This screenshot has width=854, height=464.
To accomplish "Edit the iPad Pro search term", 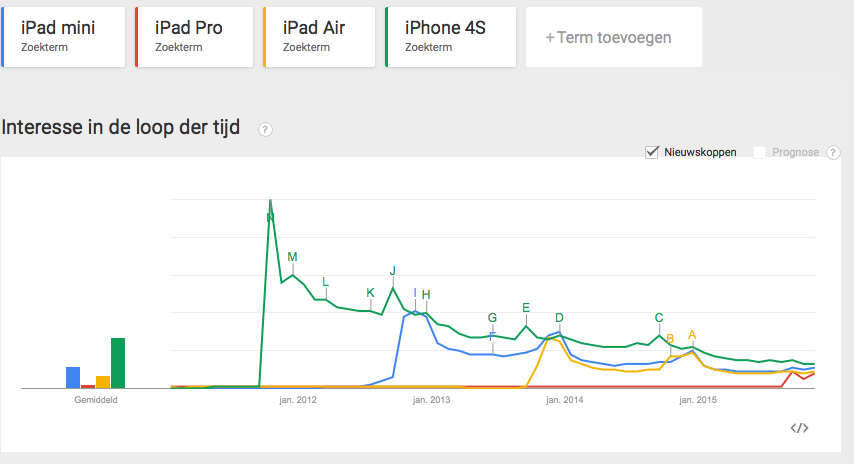I will (x=194, y=37).
